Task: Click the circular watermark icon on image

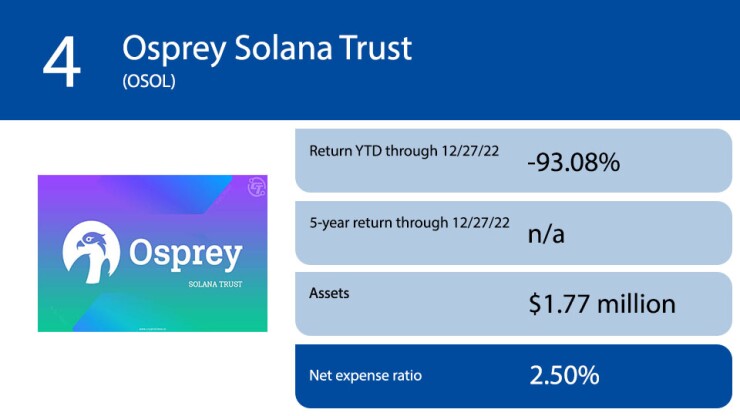Action: click(x=254, y=186)
